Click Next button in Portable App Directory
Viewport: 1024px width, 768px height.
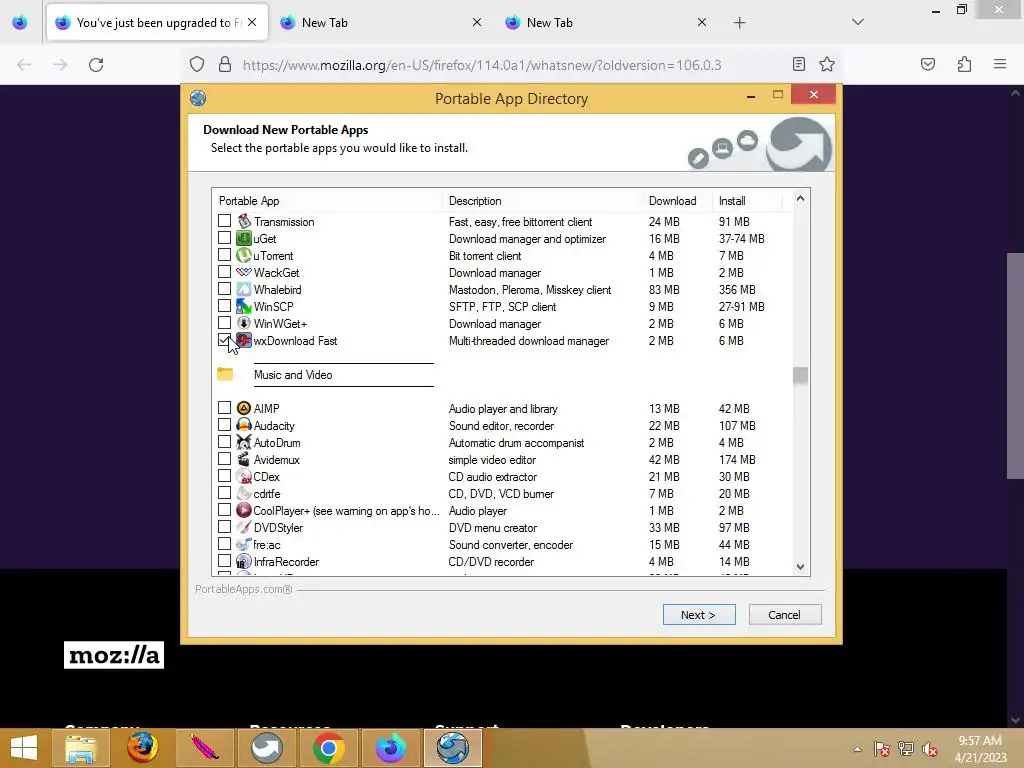point(699,615)
